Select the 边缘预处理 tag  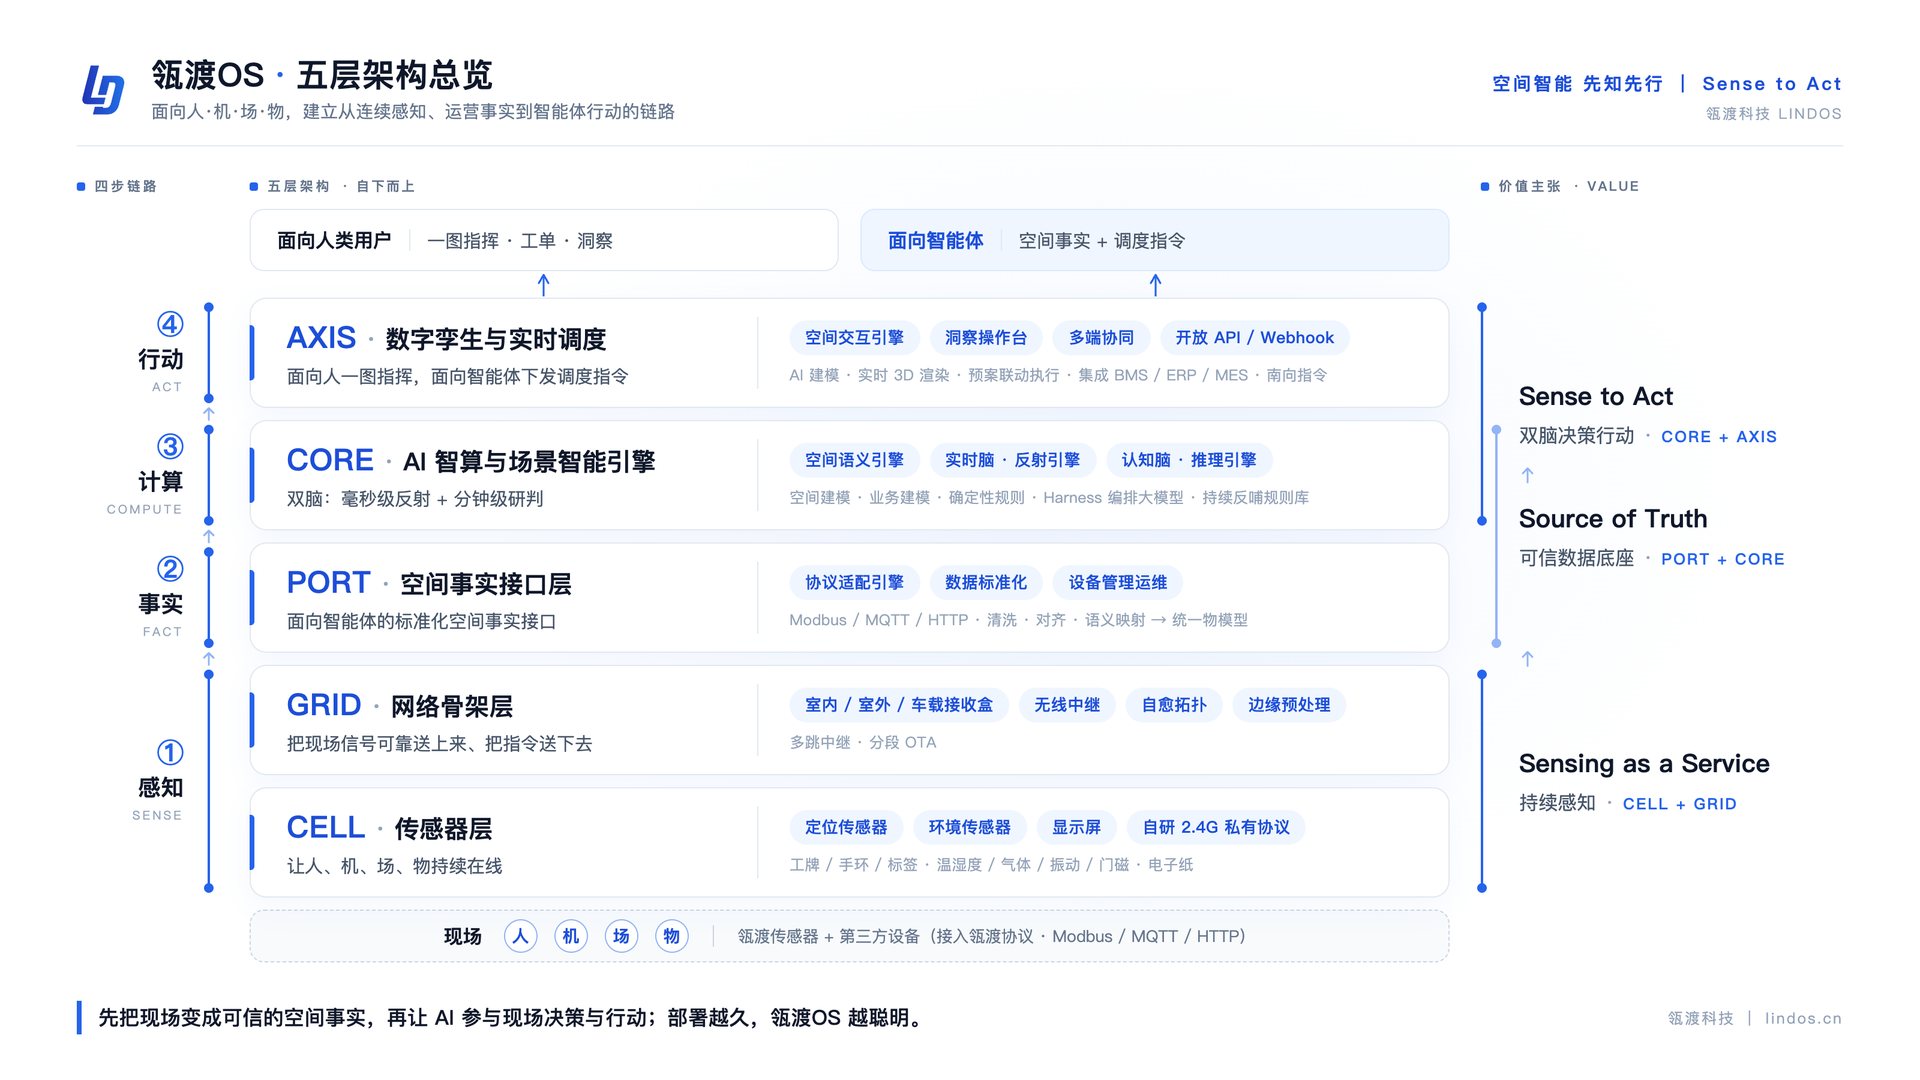click(1289, 705)
